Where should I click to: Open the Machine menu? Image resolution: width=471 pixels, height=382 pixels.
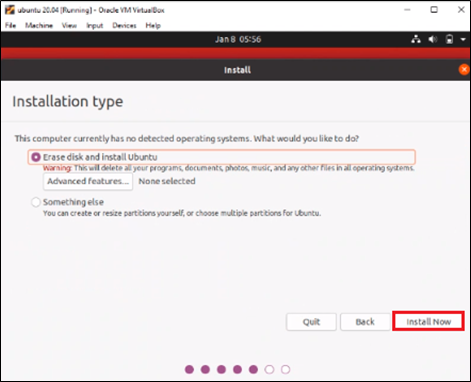[x=39, y=26]
